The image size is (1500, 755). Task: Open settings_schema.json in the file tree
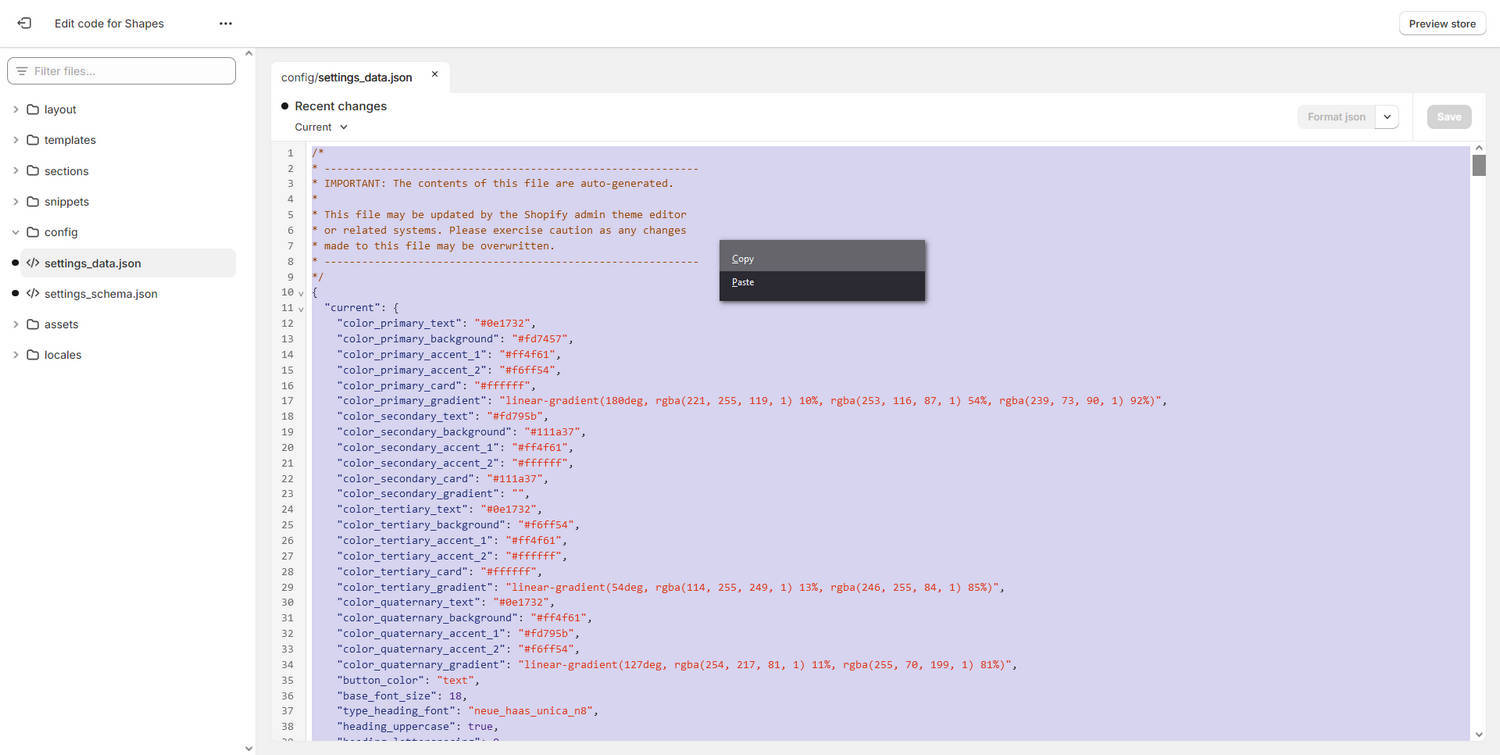pyautogui.click(x=128, y=294)
